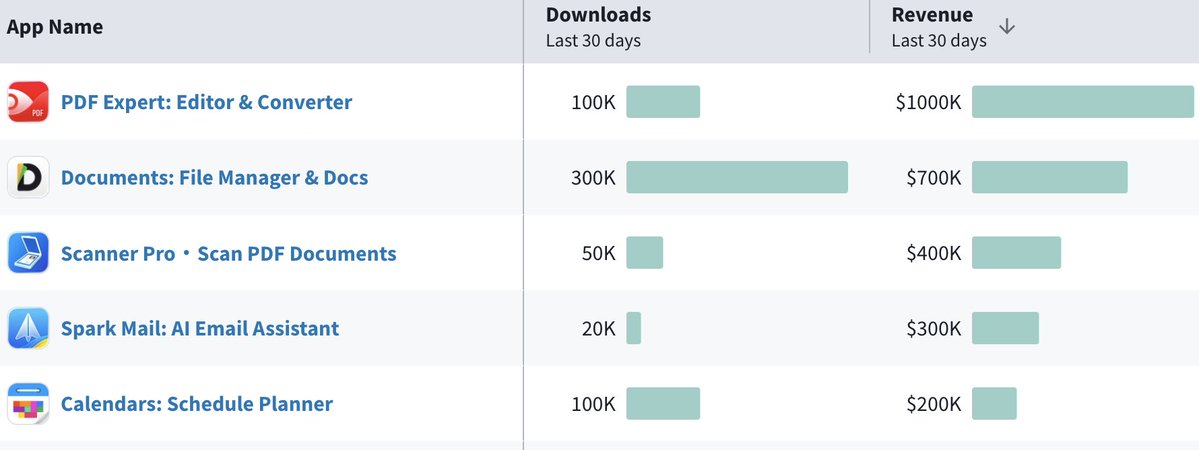
Task: Sort by the App Name column header
Action: point(55,27)
